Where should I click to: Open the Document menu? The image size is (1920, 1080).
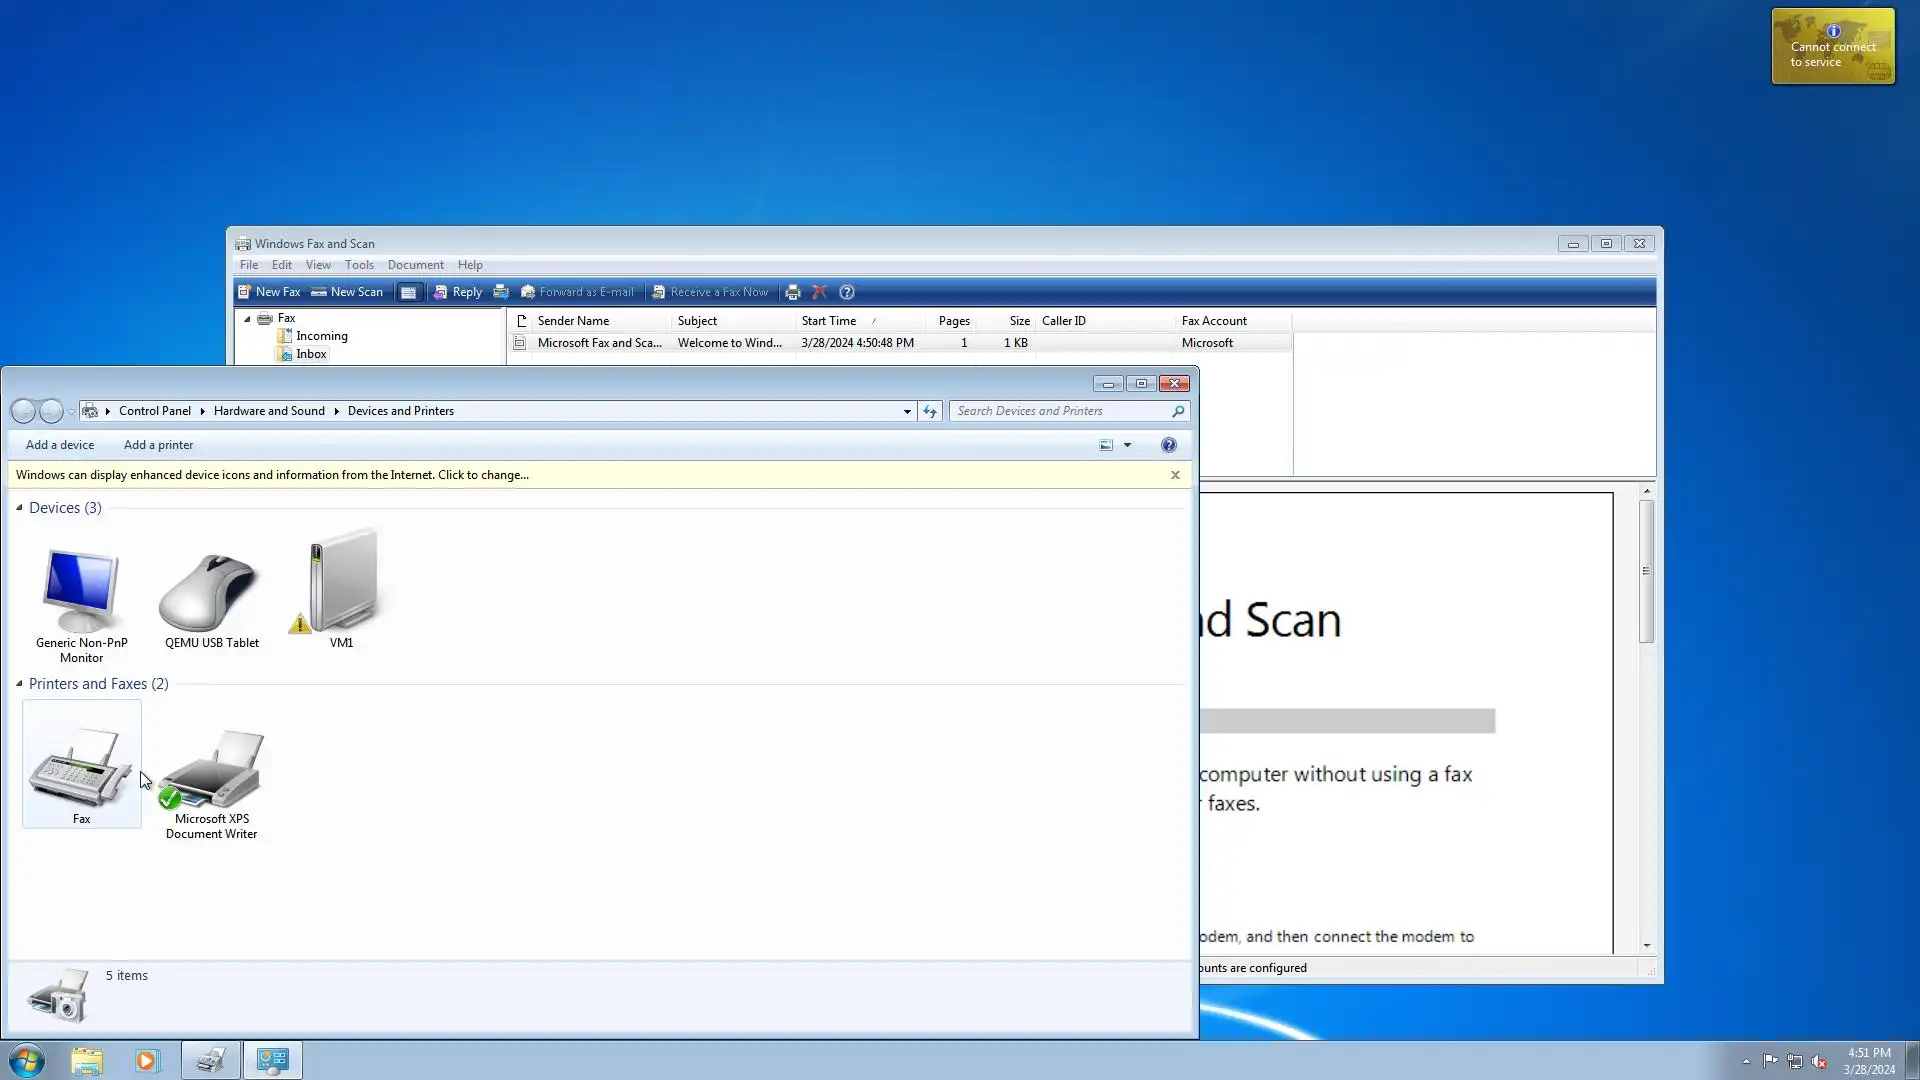(x=415, y=265)
